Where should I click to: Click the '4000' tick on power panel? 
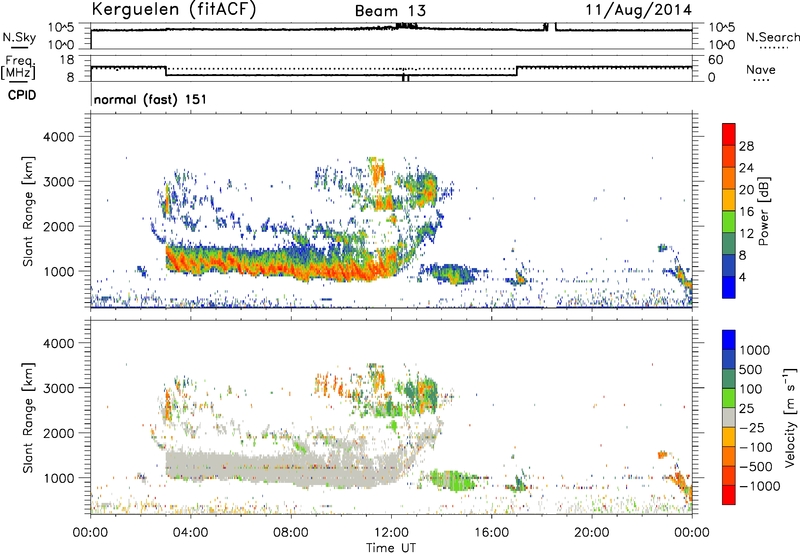tap(58, 137)
